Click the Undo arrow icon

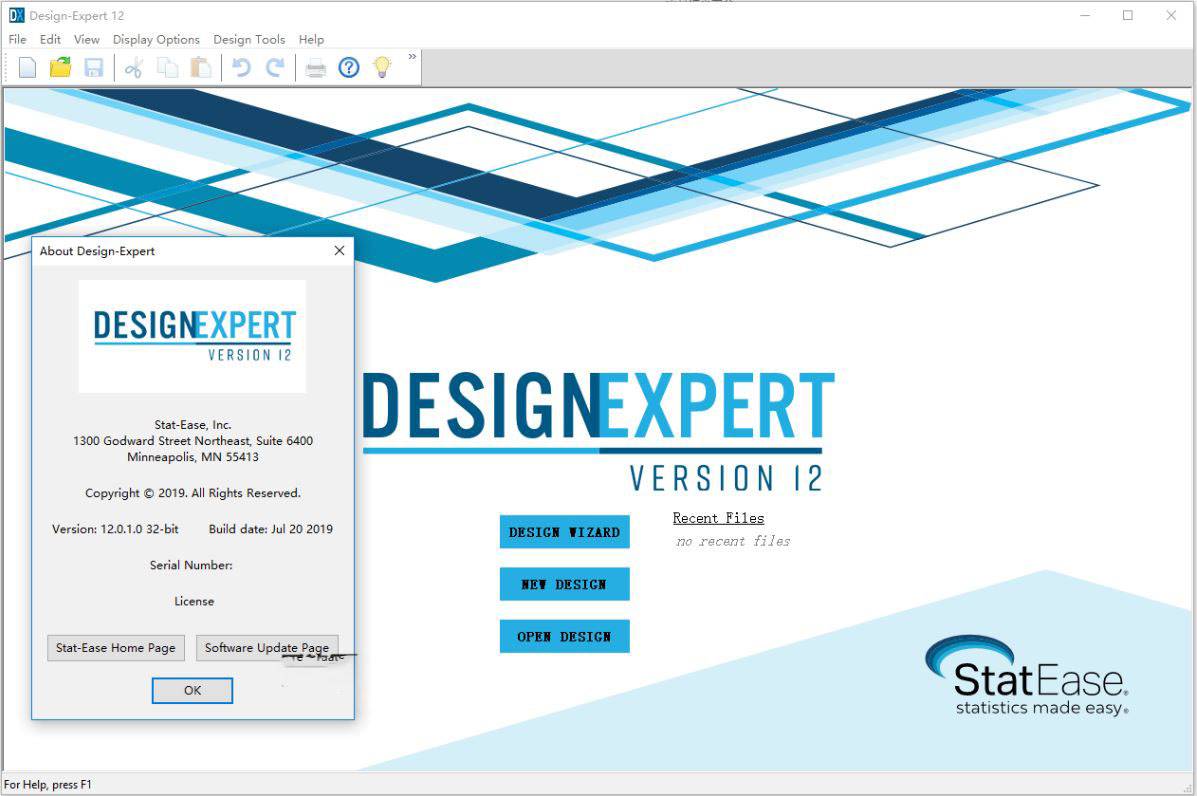pos(241,68)
